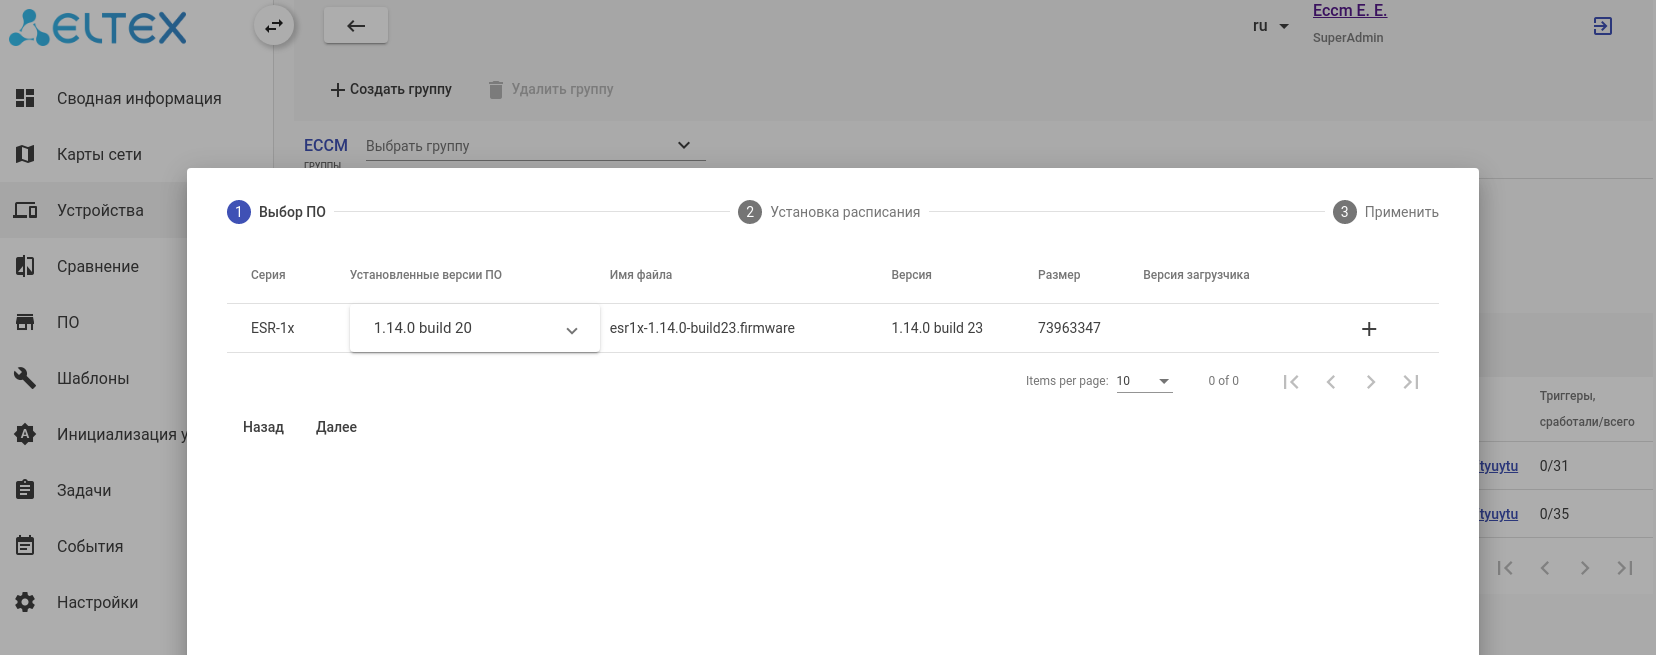The image size is (1656, 655).
Task: Go to step 2 Установка расписания
Action: pyautogui.click(x=829, y=212)
